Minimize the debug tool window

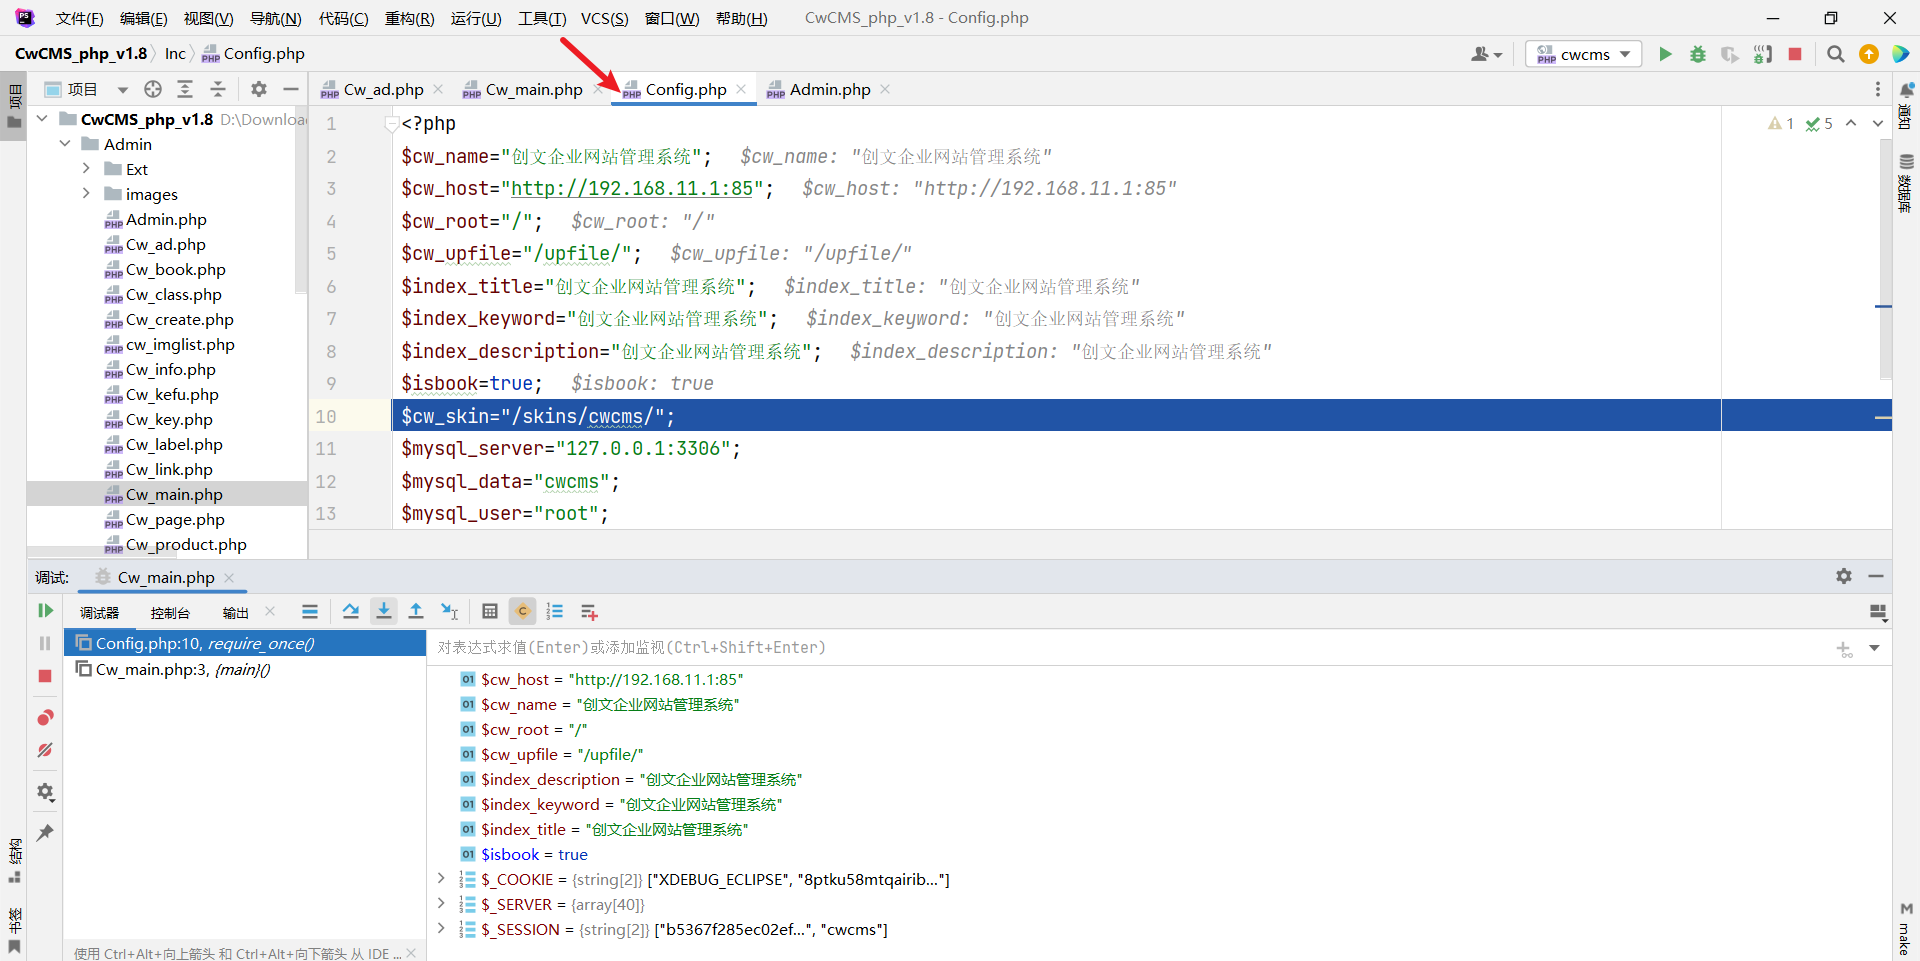(x=1876, y=576)
